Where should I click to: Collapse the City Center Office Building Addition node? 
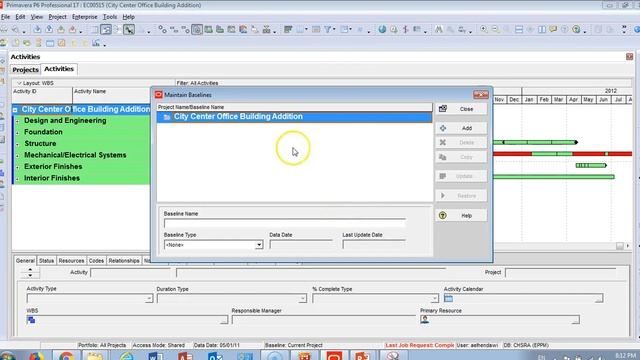coord(15,110)
